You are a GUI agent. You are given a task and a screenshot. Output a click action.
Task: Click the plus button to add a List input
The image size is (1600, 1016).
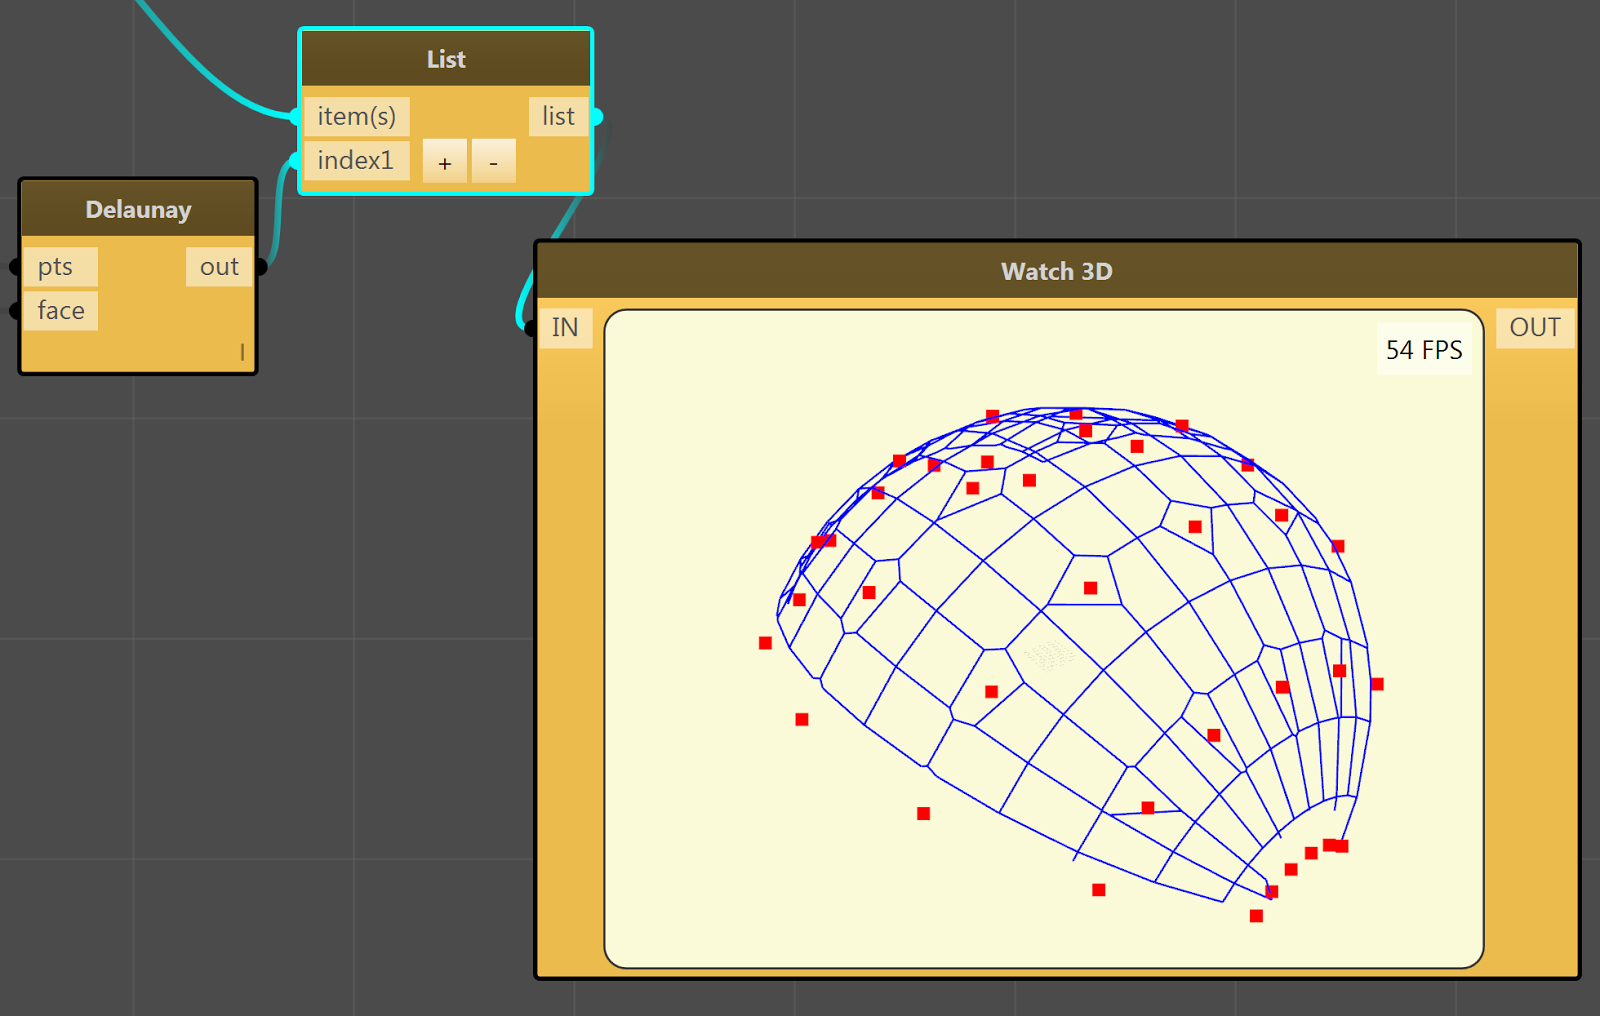tap(444, 161)
